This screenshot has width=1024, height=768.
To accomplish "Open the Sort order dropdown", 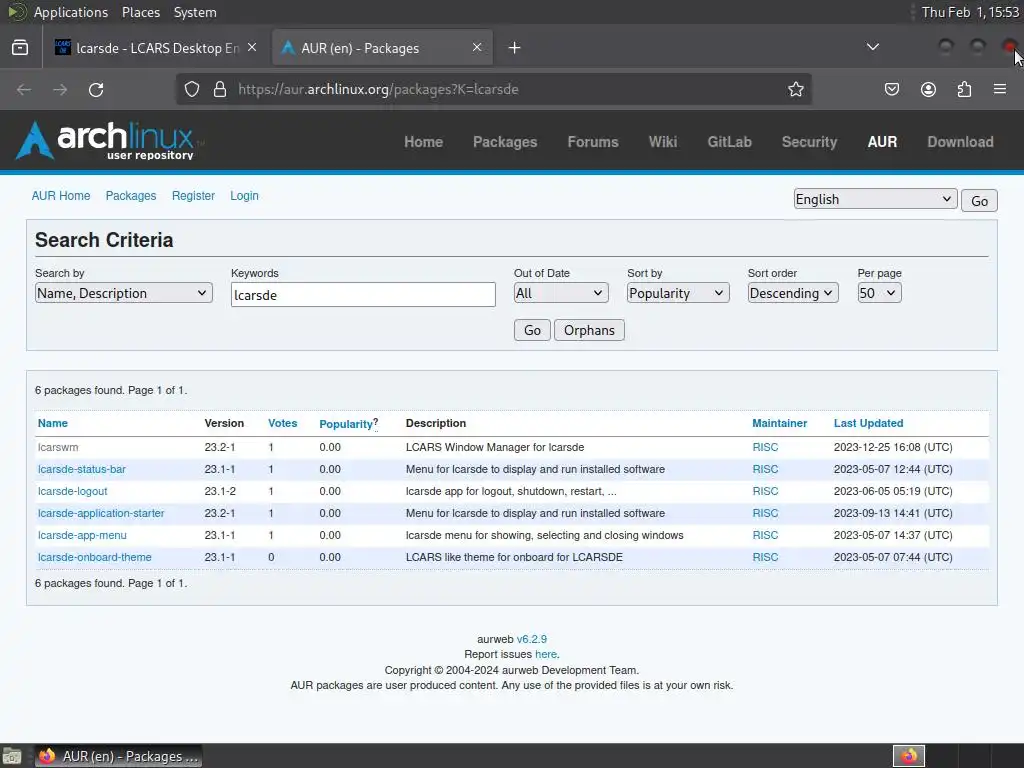I will 793,293.
